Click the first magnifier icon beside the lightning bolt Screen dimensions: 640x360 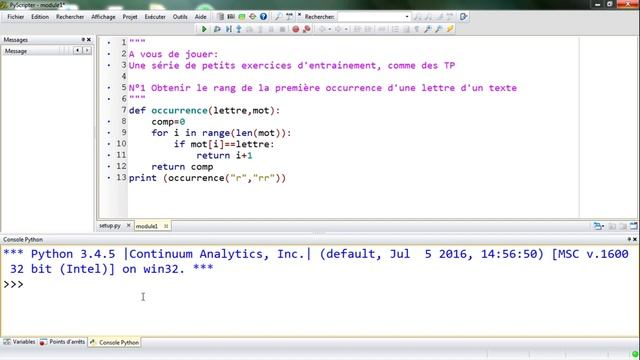pos(428,29)
